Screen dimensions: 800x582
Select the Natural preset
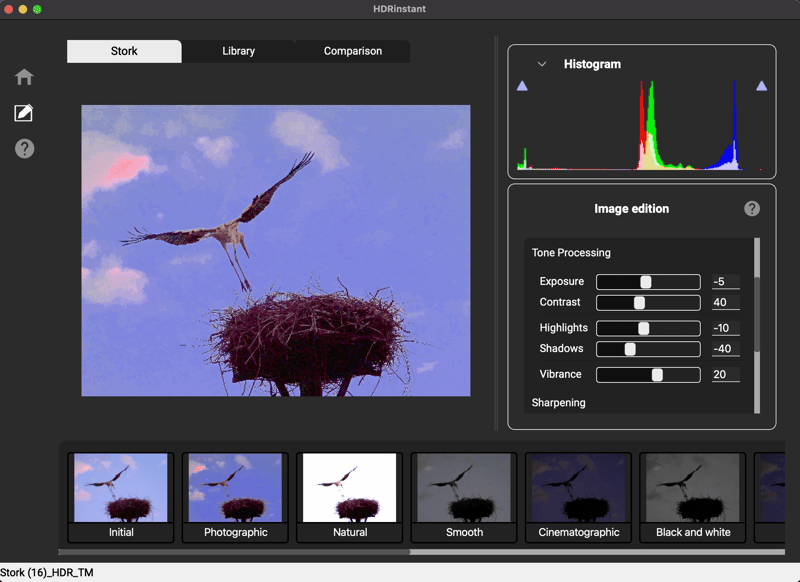coord(349,489)
